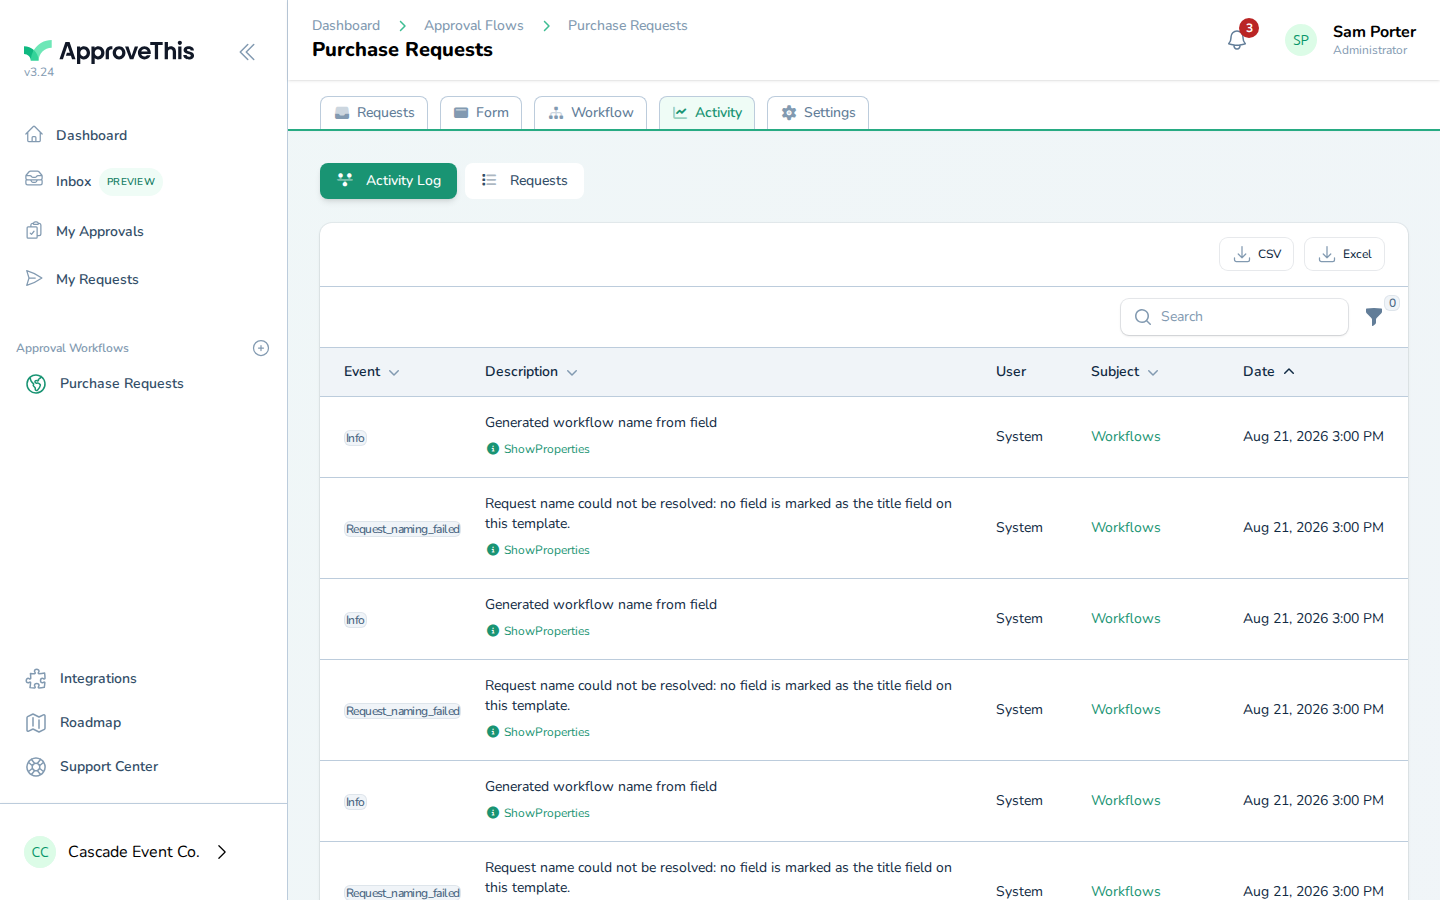
Task: Open the Roadmap page
Action: click(x=90, y=722)
